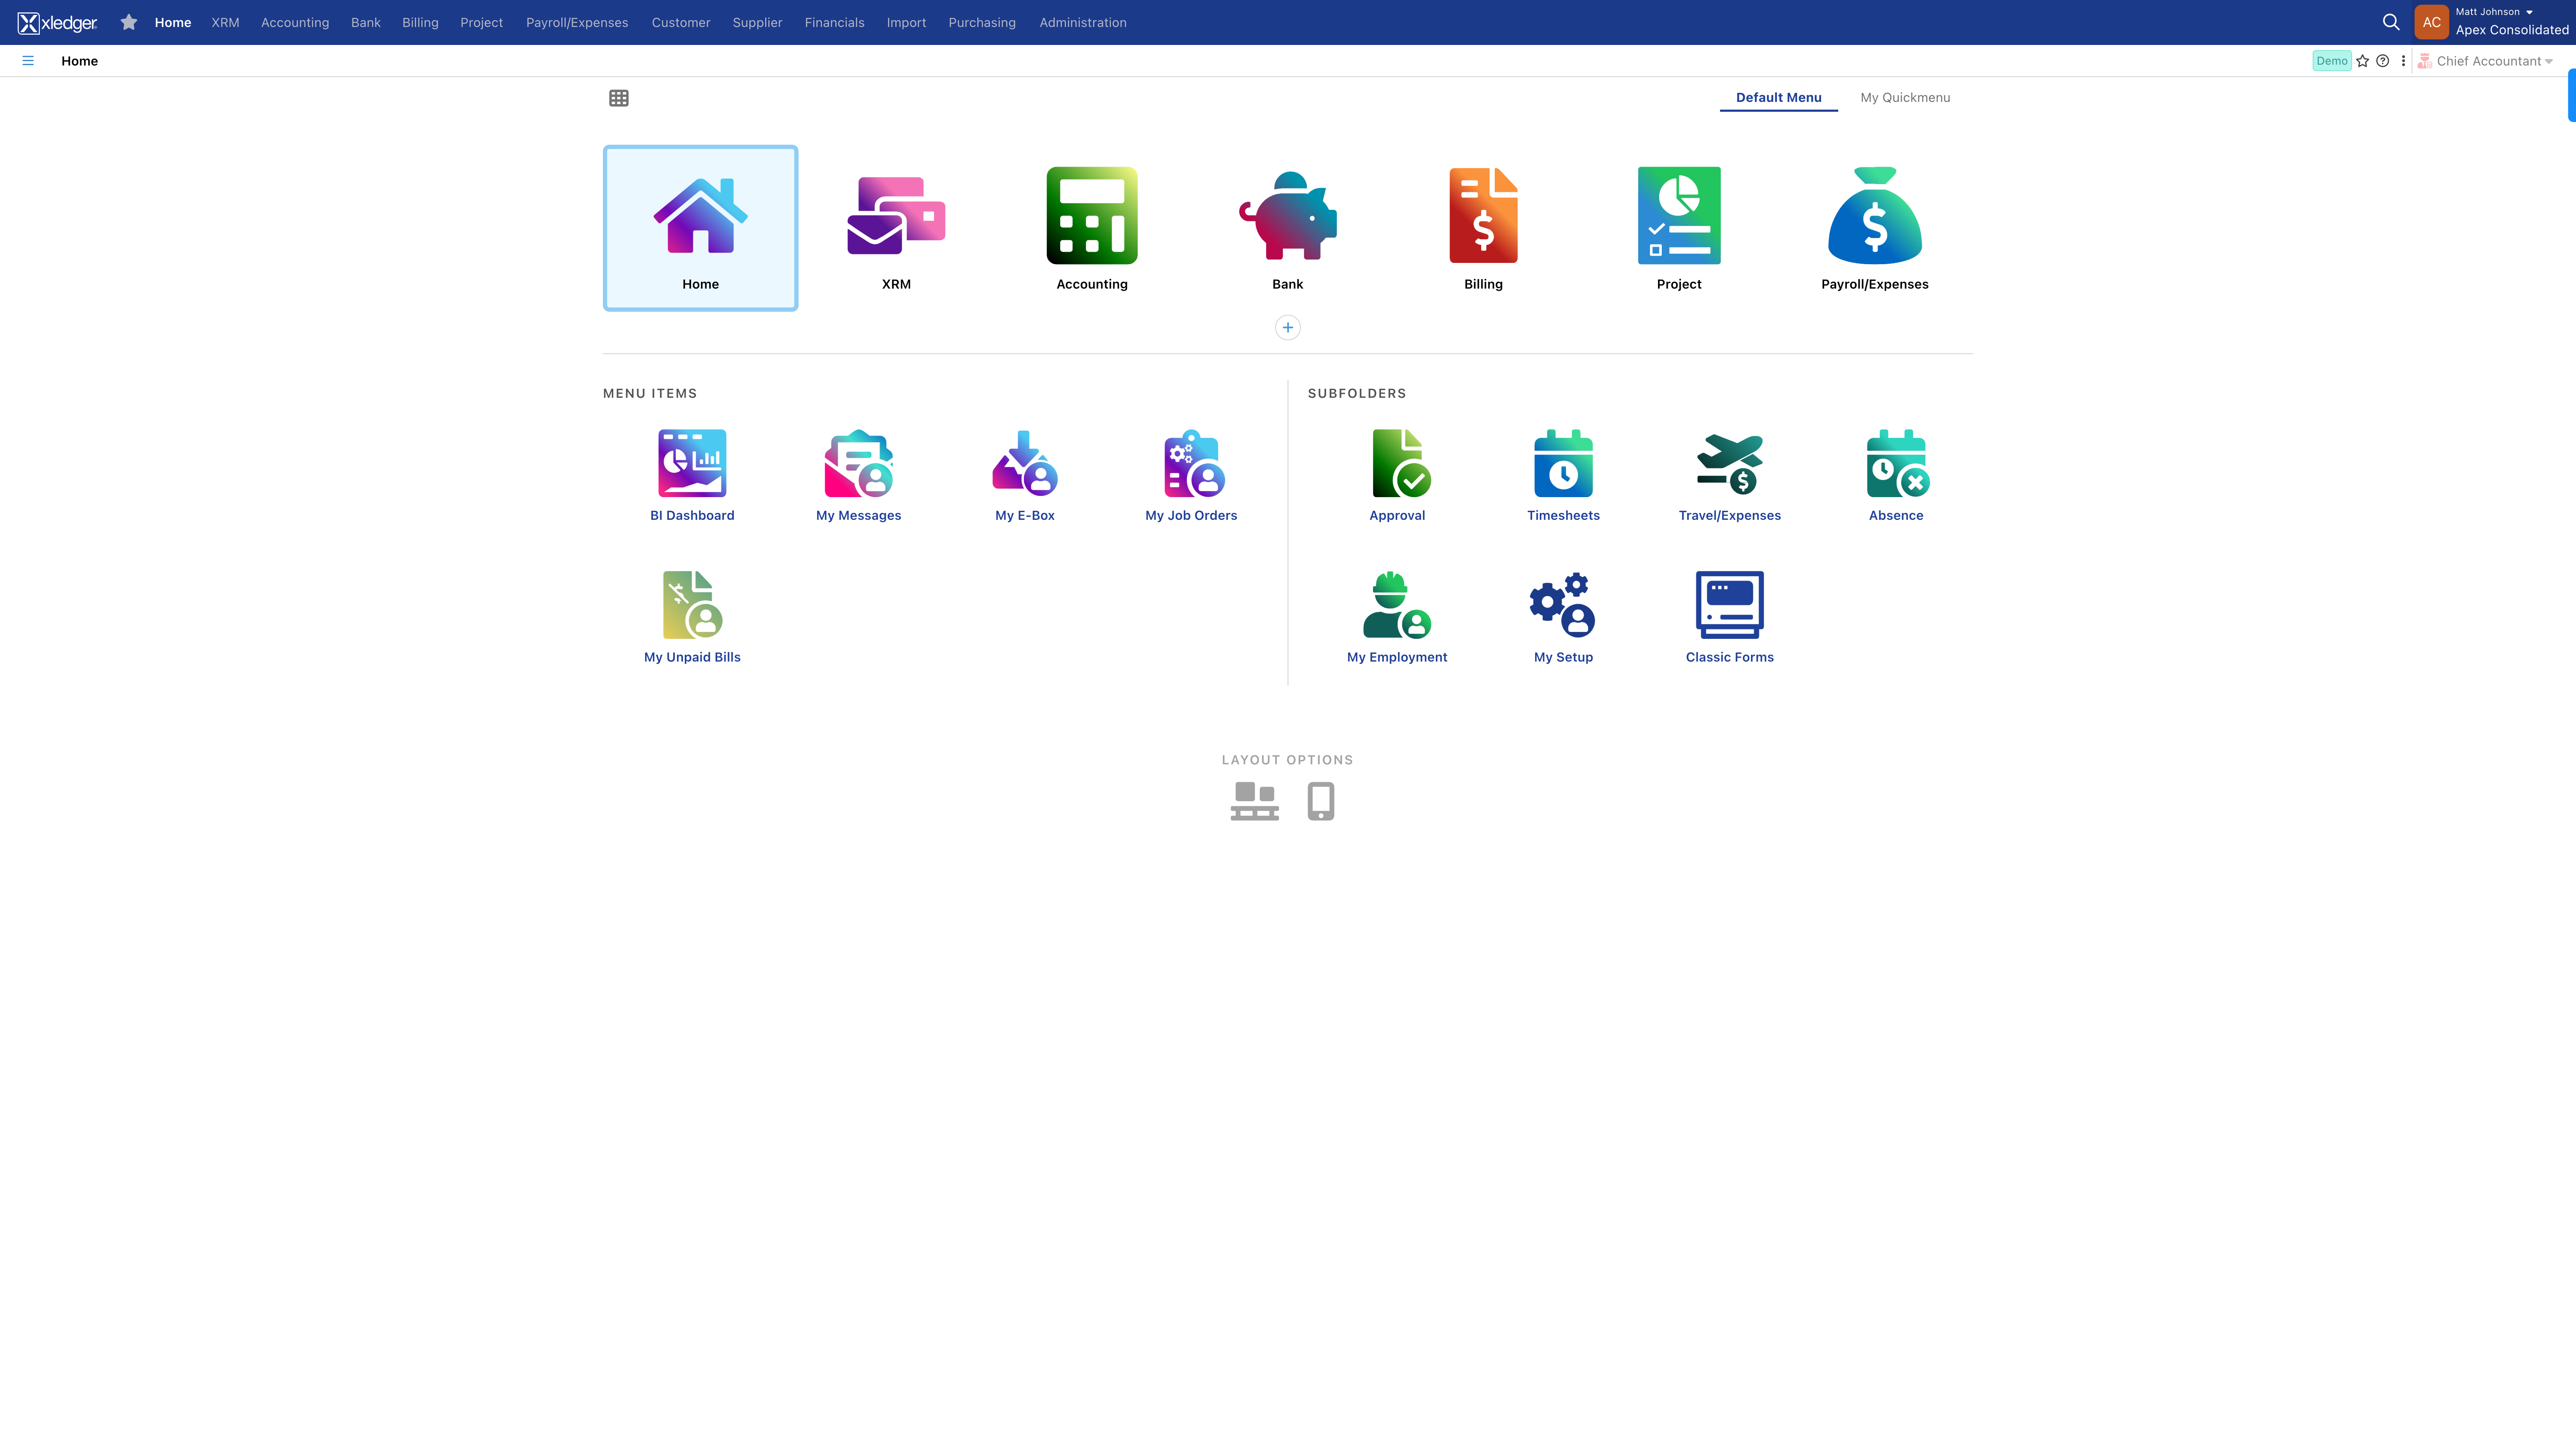Click the Demo badge
This screenshot has height=1449, width=2576.
coord(2331,61)
